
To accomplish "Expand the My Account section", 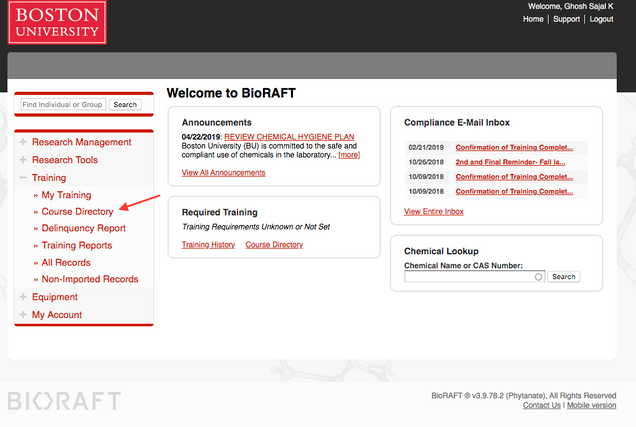I will (23, 315).
